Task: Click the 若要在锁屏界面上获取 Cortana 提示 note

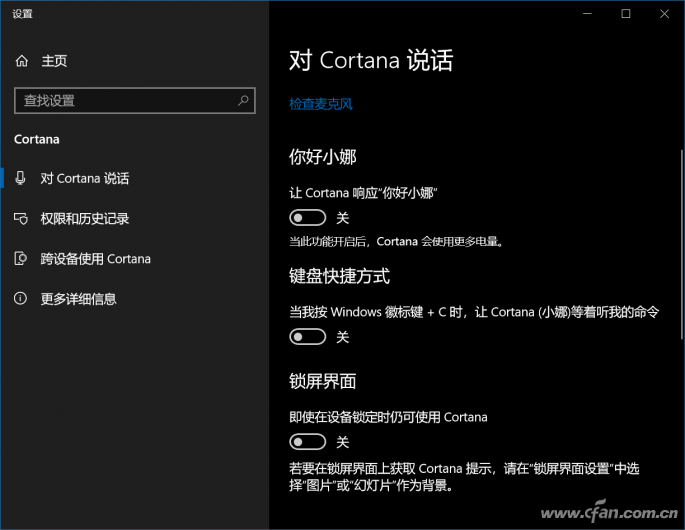Action: 464,476
